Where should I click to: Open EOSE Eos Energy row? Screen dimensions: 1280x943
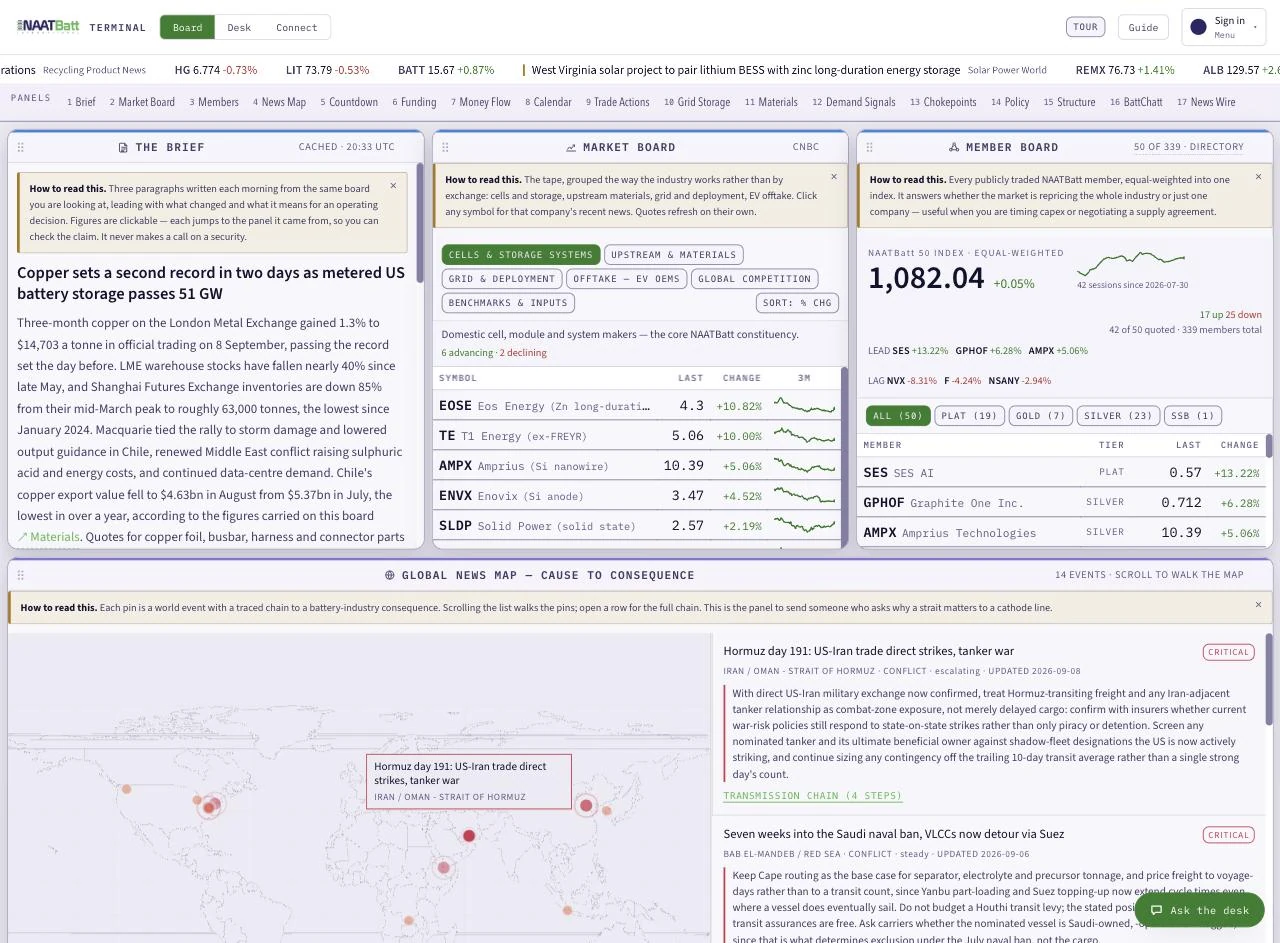pyautogui.click(x=637, y=406)
